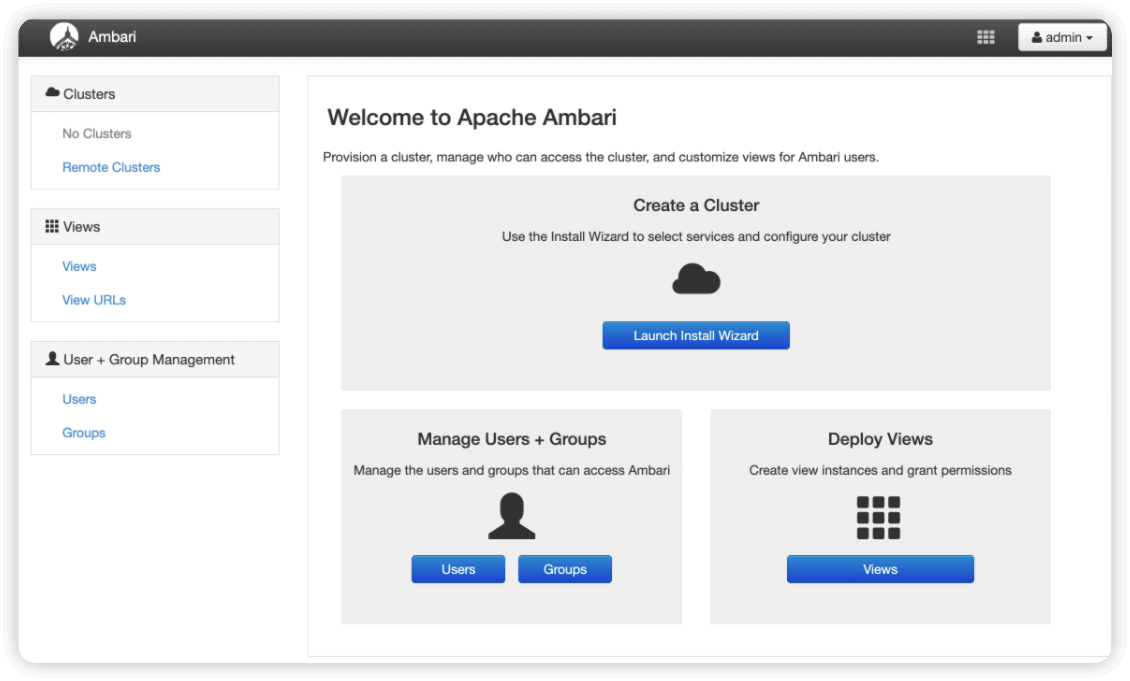Click the large cloud icon in Create a Cluster

pyautogui.click(x=696, y=279)
